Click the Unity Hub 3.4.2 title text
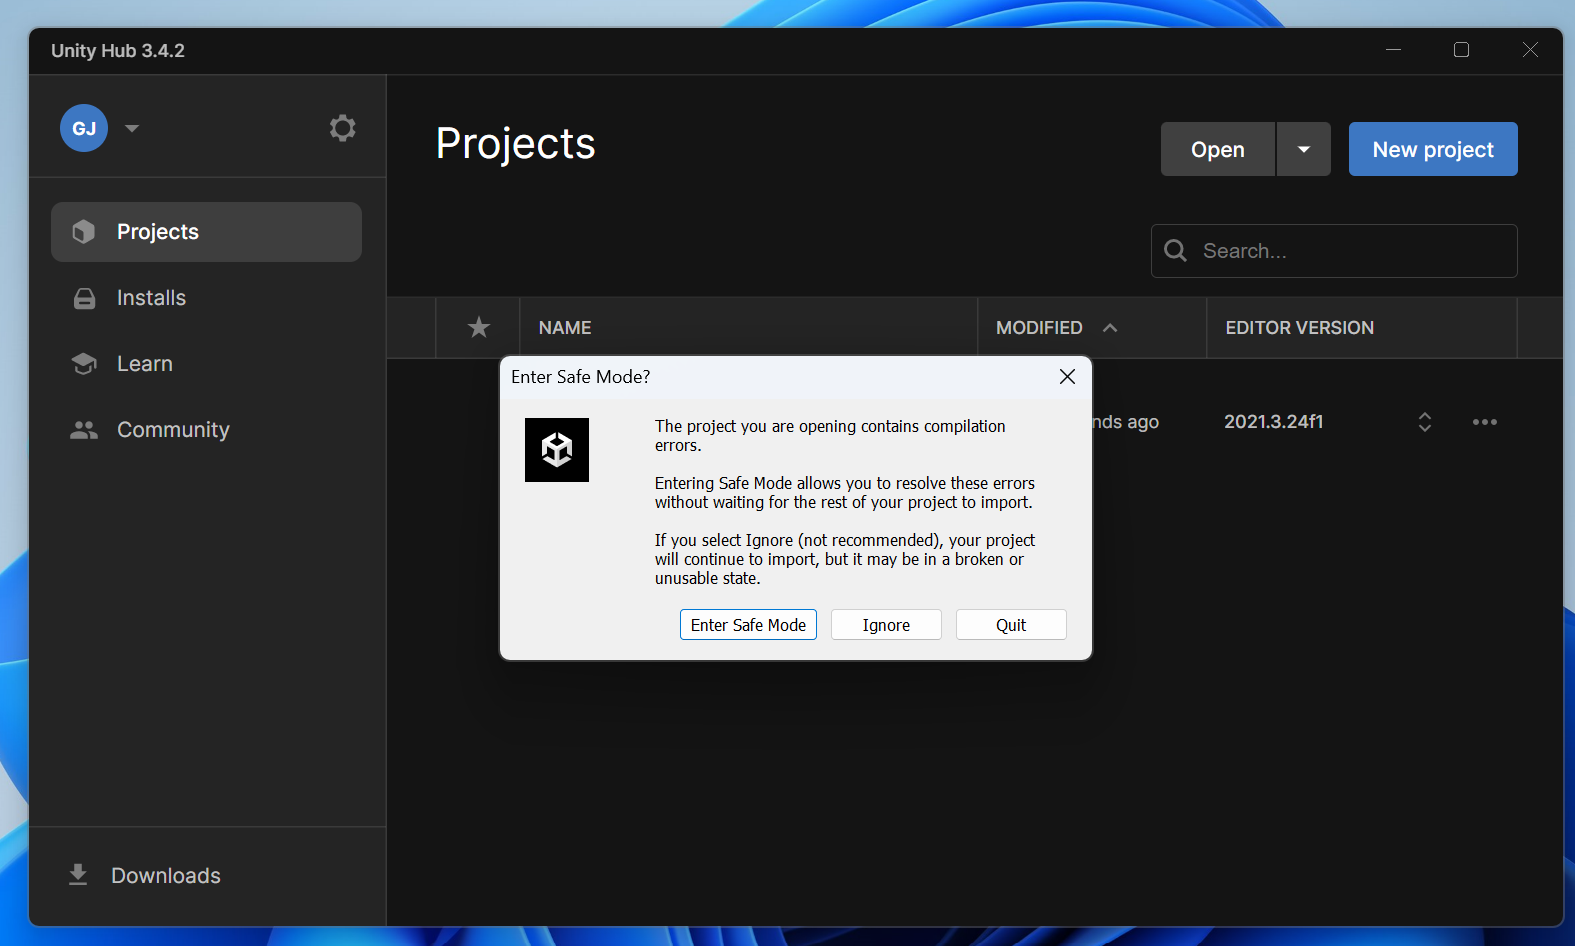The height and width of the screenshot is (946, 1575). tap(118, 51)
